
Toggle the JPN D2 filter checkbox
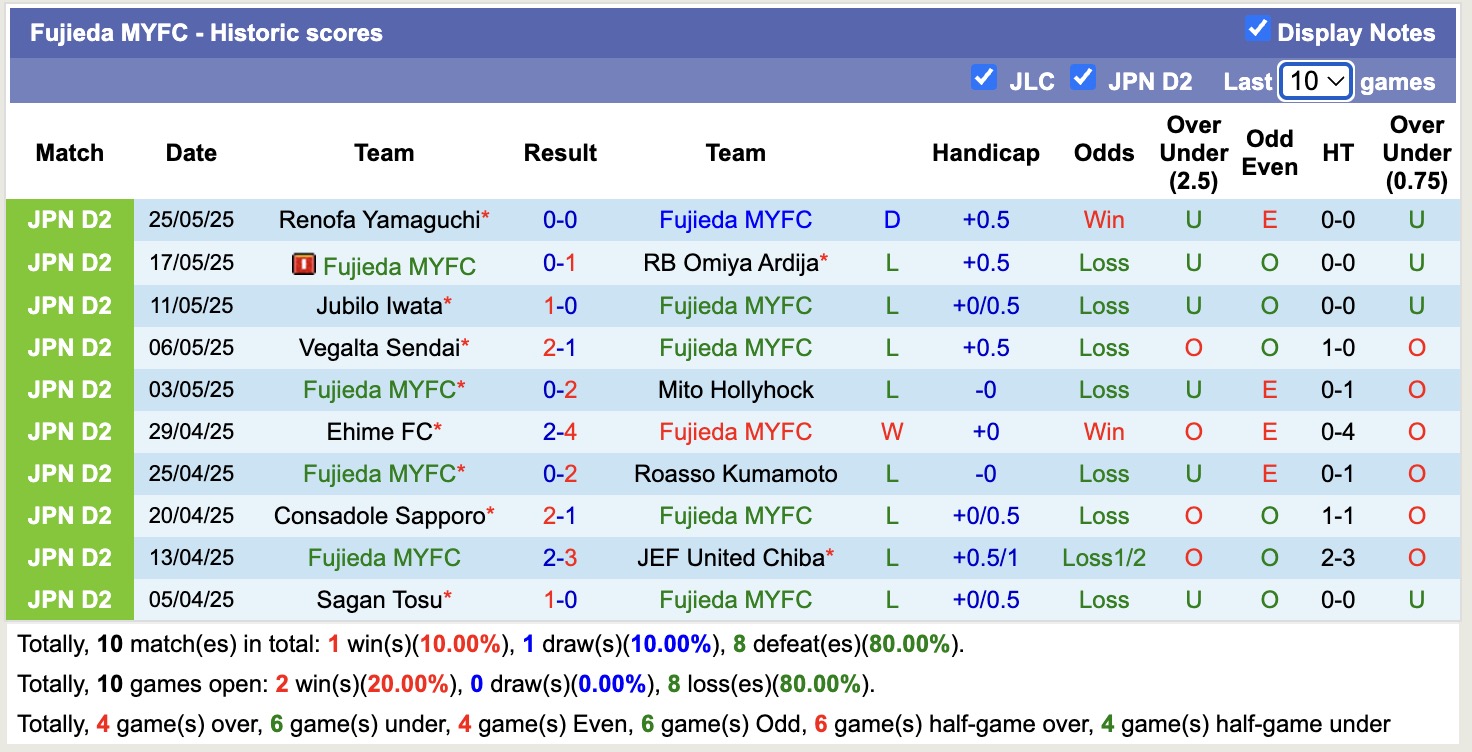[x=1083, y=76]
